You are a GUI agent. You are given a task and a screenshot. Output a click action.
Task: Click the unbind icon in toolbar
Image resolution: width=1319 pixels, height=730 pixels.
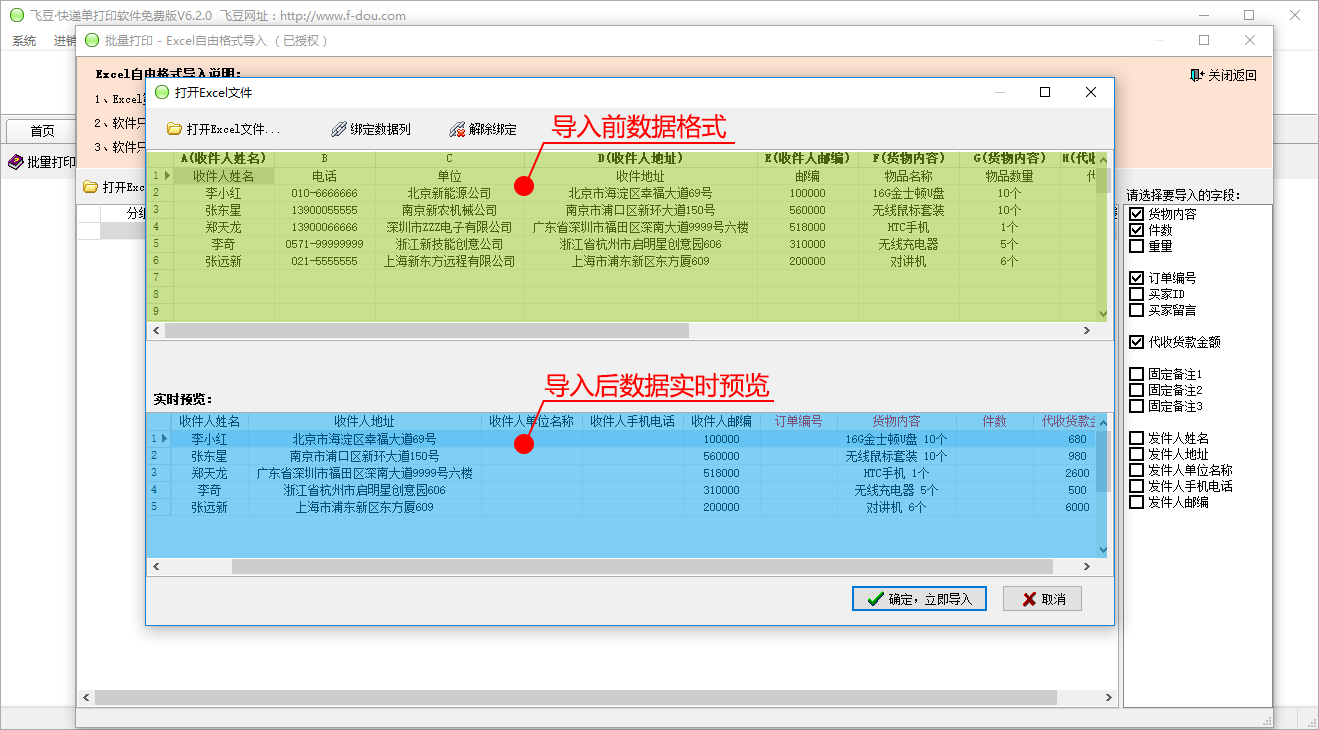(x=457, y=129)
